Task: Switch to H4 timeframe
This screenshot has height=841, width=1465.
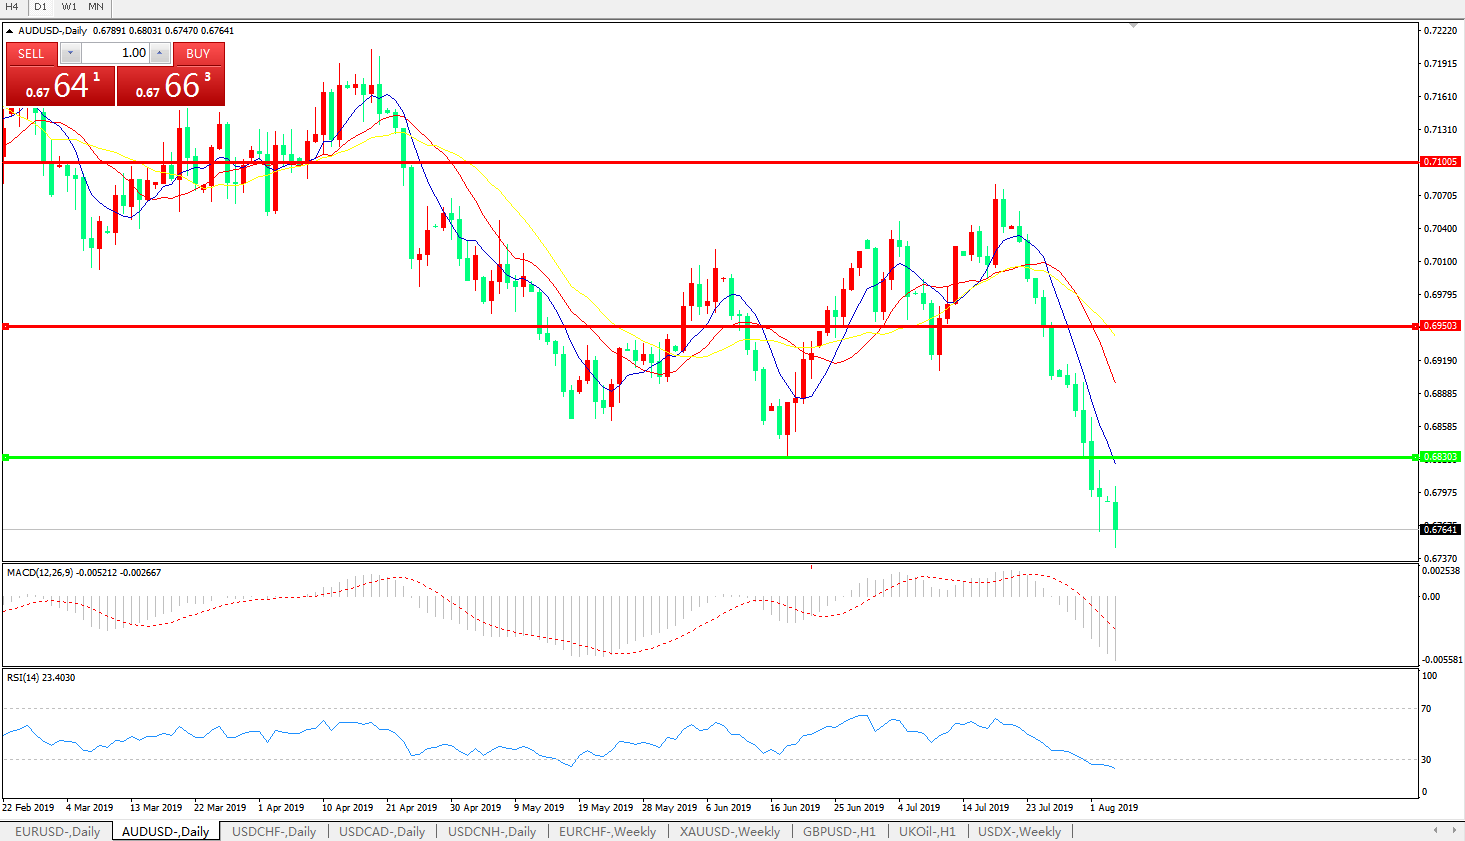Action: 13,7
